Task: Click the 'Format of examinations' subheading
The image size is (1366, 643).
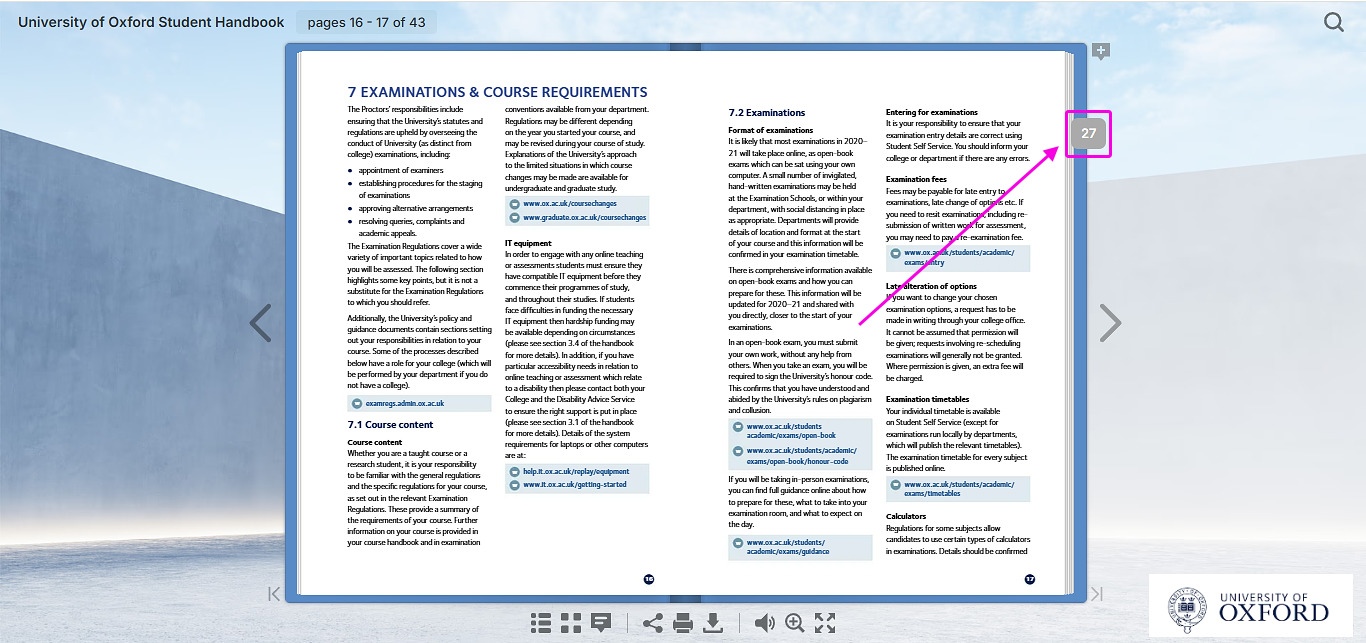Action: pyautogui.click(x=771, y=130)
